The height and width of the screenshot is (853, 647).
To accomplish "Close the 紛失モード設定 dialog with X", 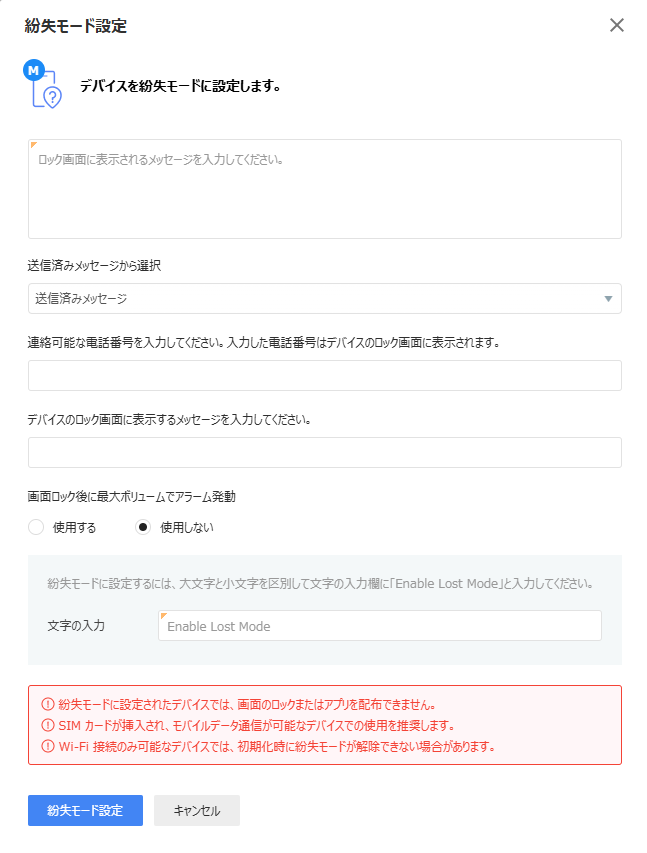I will pyautogui.click(x=617, y=25).
